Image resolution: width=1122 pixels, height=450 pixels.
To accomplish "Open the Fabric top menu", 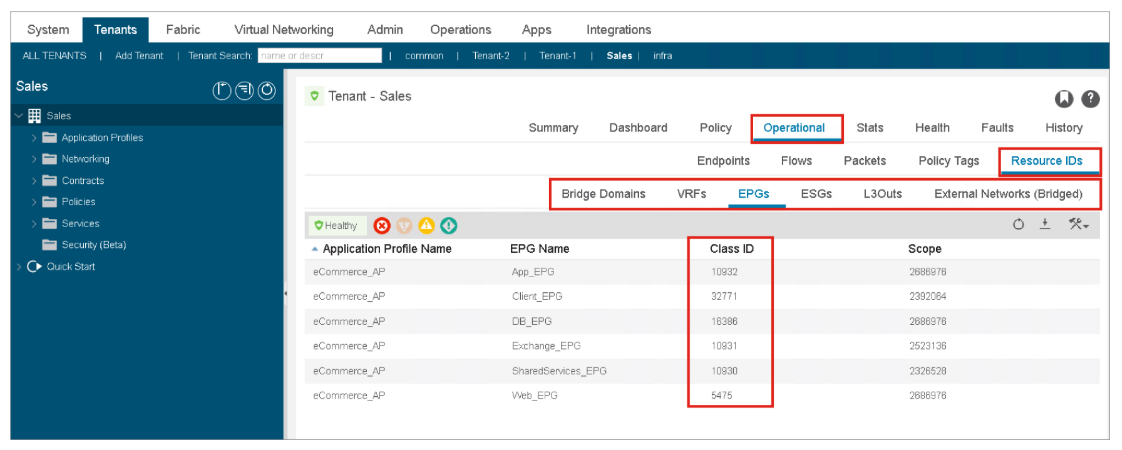I will (x=183, y=29).
